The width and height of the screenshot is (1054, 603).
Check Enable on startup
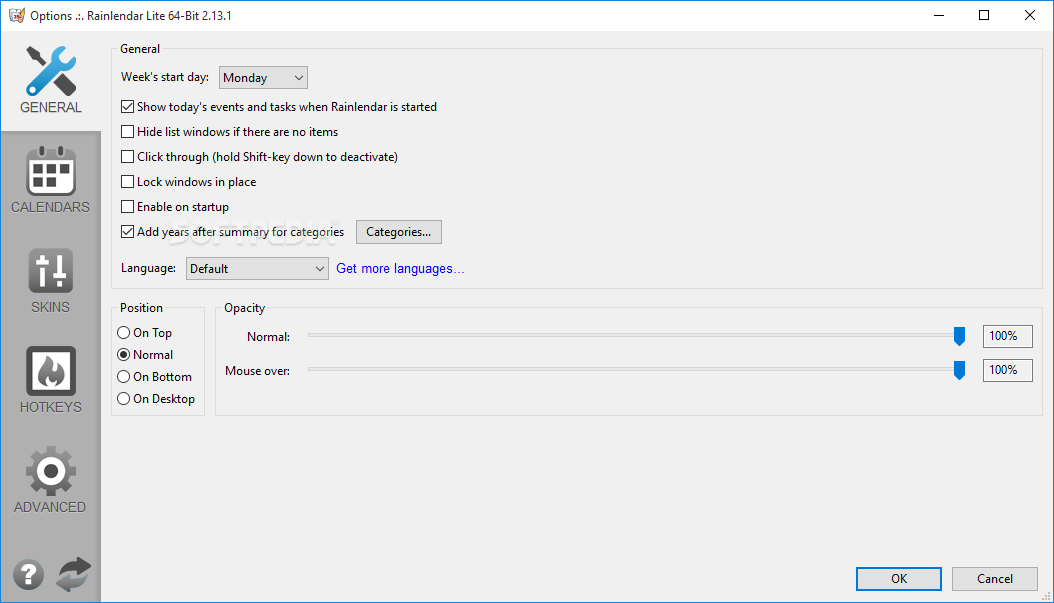pyautogui.click(x=175, y=206)
